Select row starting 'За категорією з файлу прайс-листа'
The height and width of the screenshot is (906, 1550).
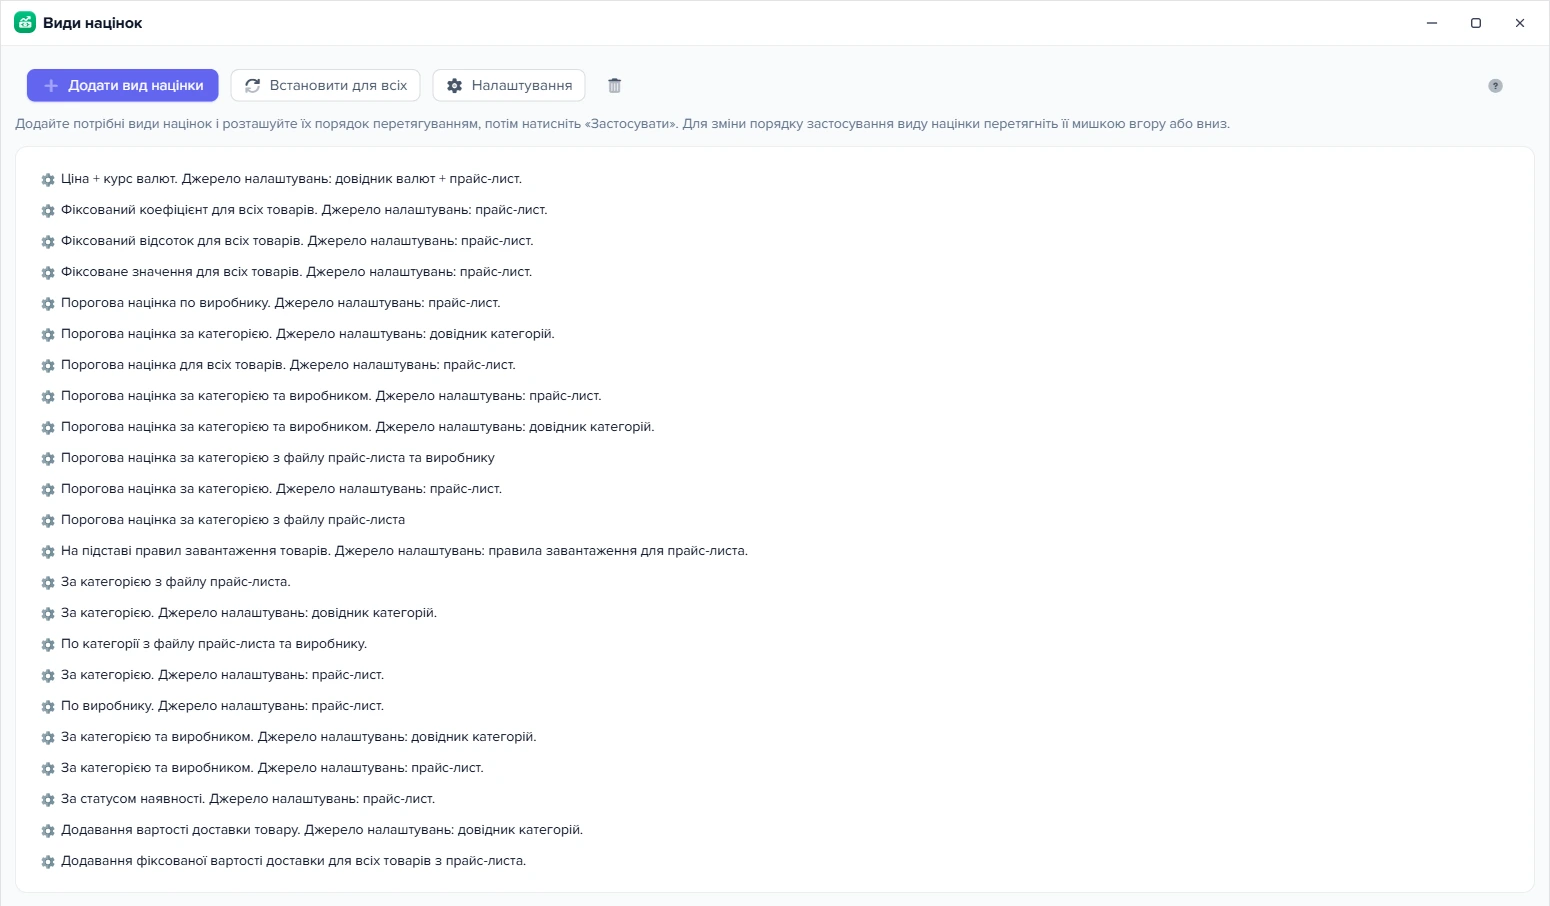pyautogui.click(x=176, y=582)
